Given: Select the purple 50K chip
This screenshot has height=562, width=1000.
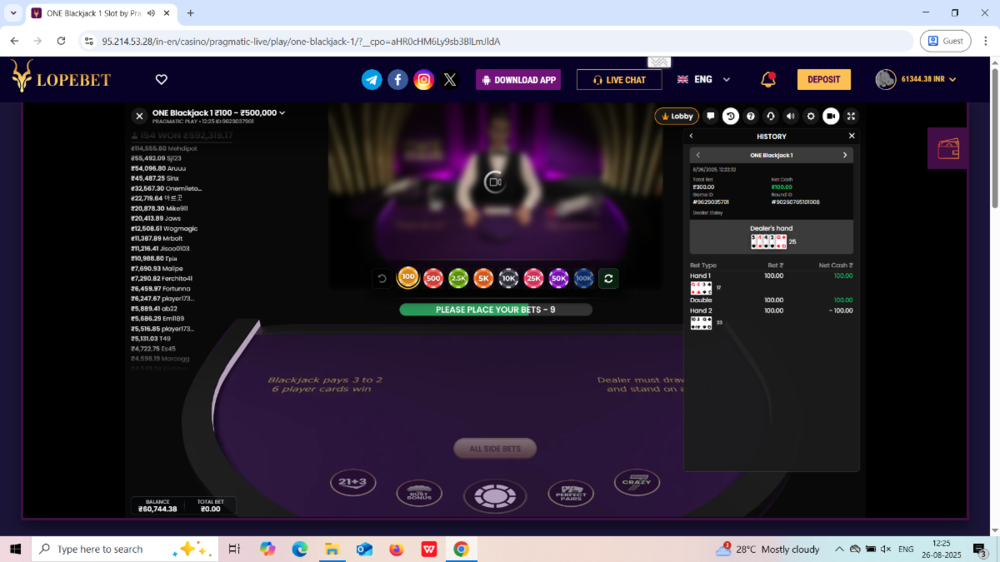Looking at the screenshot, I should pos(559,279).
